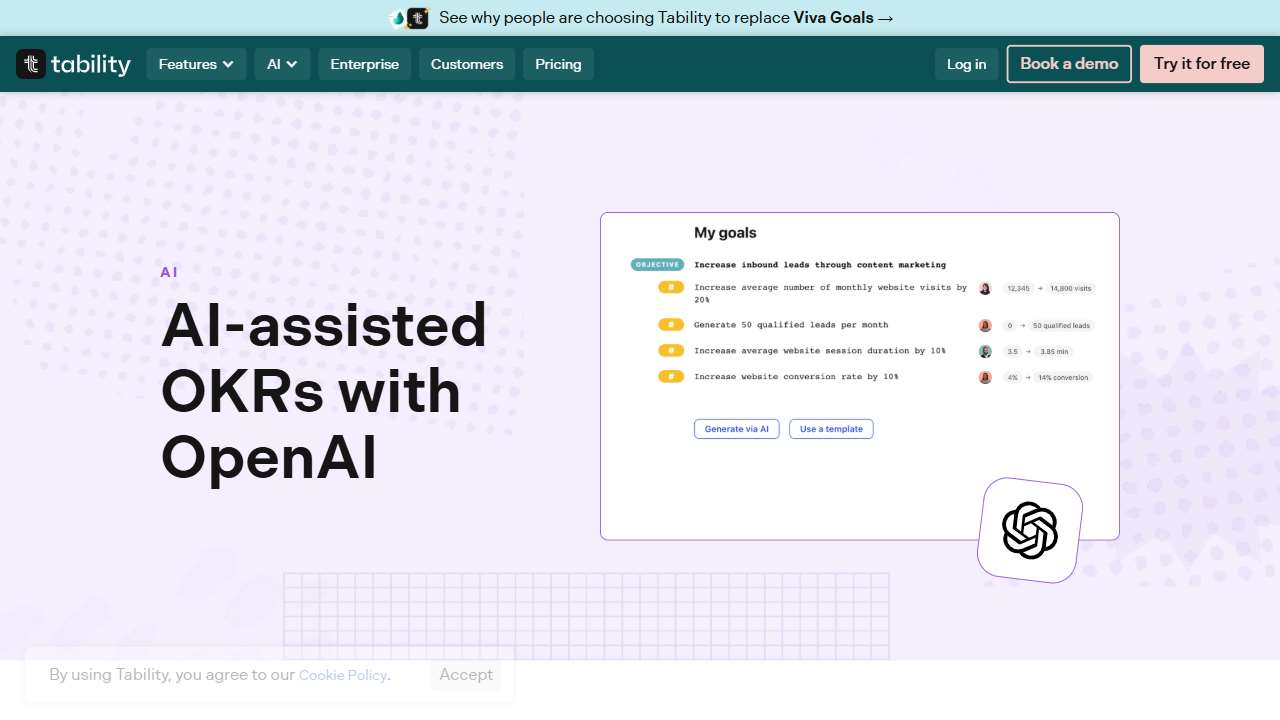This screenshot has width=1280, height=720.
Task: Click the Tability logo icon
Action: pyautogui.click(x=31, y=64)
